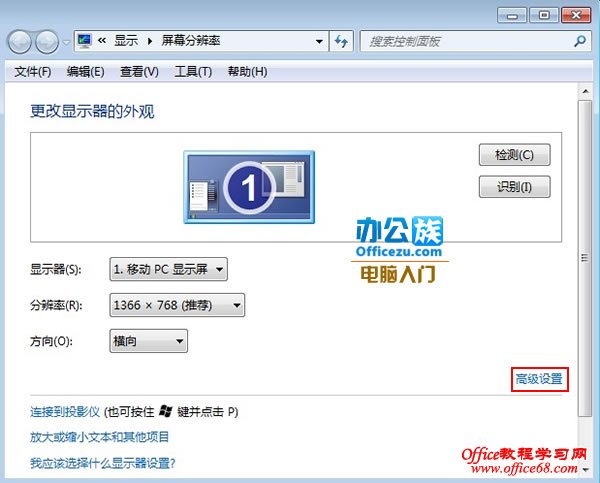Open the 文件(F) menu
This screenshot has width=600, height=483.
(33, 72)
